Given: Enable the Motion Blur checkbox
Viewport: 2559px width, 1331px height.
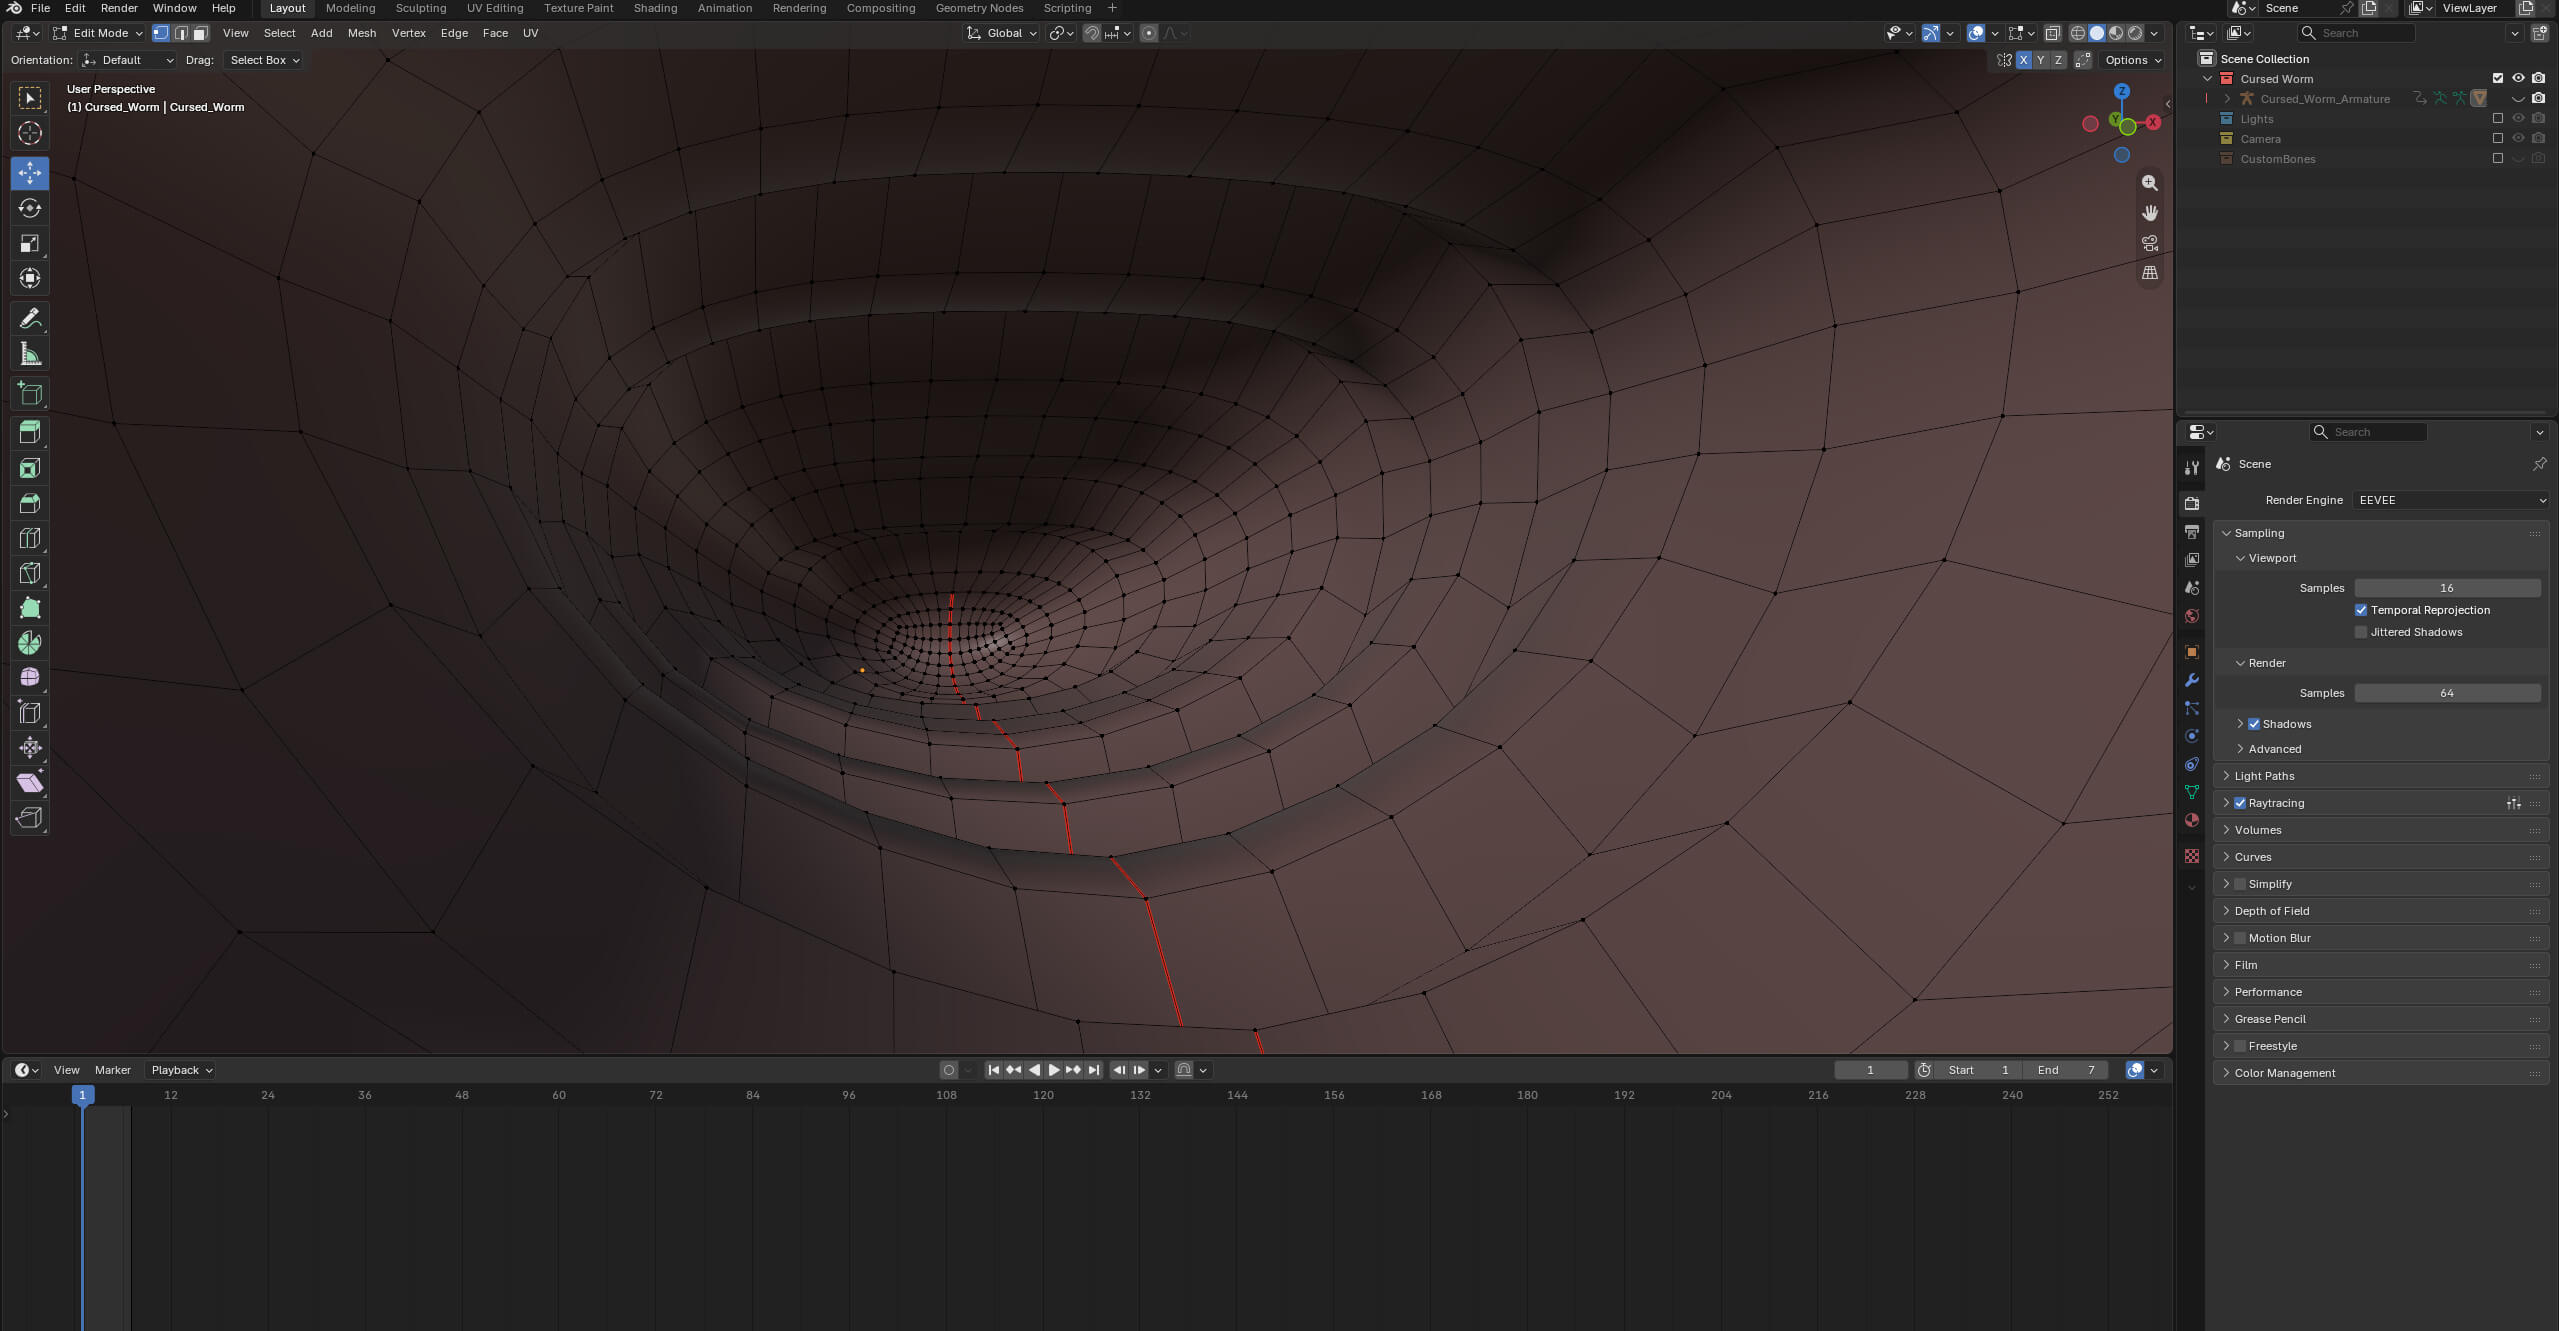Looking at the screenshot, I should coord(2240,938).
